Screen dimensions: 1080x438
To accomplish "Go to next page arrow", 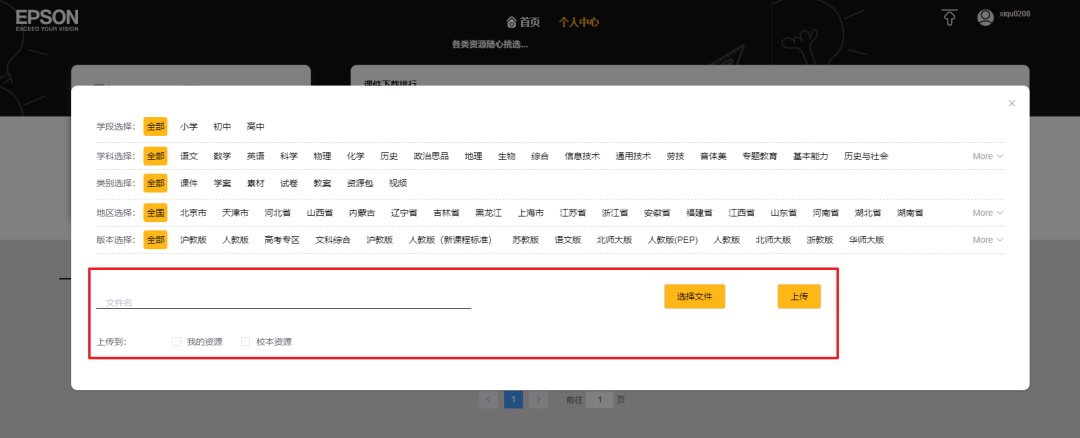I will [x=538, y=399].
